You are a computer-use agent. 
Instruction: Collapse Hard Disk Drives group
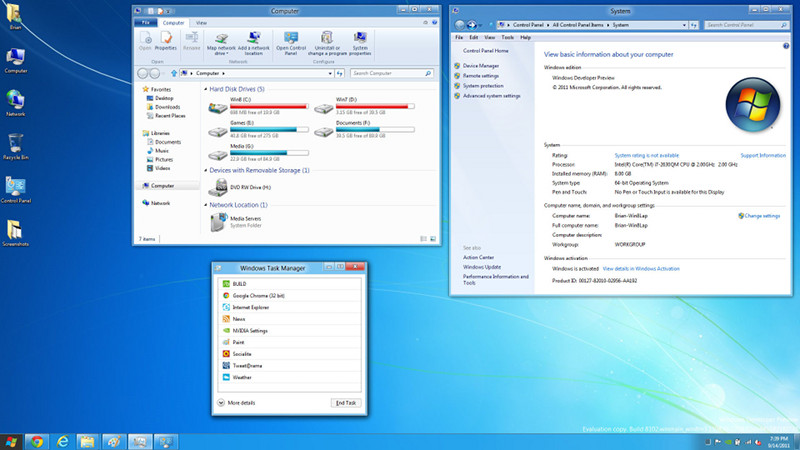[x=206, y=89]
